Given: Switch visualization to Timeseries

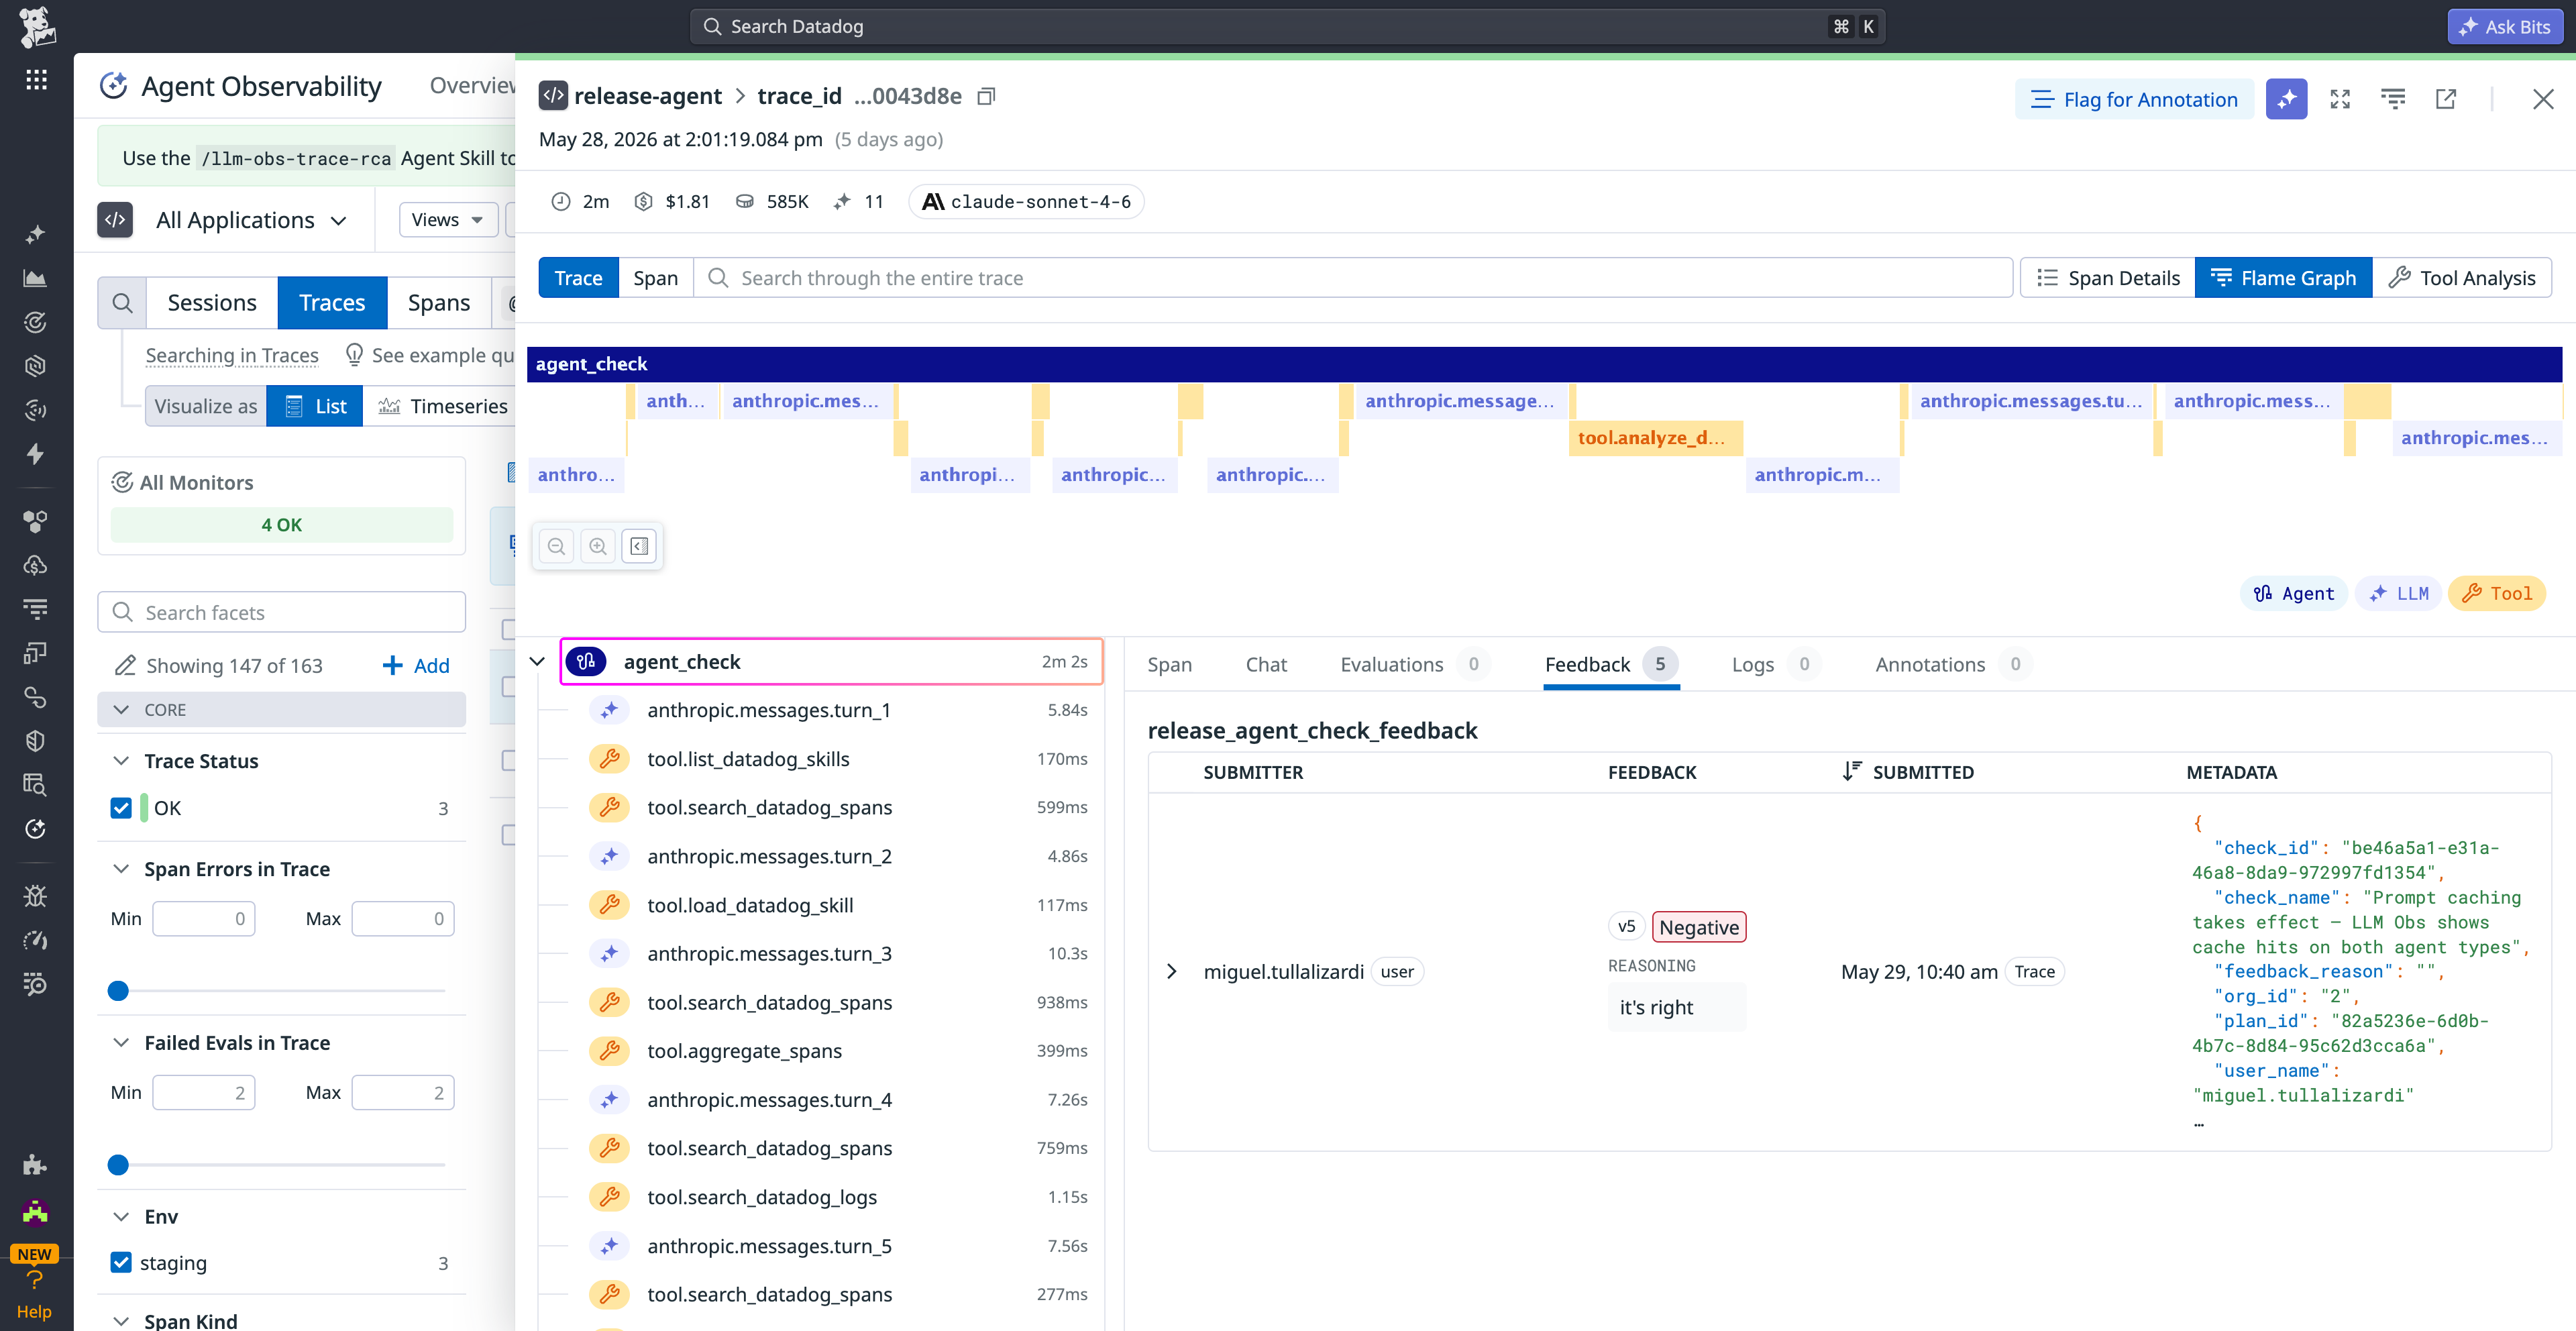Looking at the screenshot, I should [442, 406].
